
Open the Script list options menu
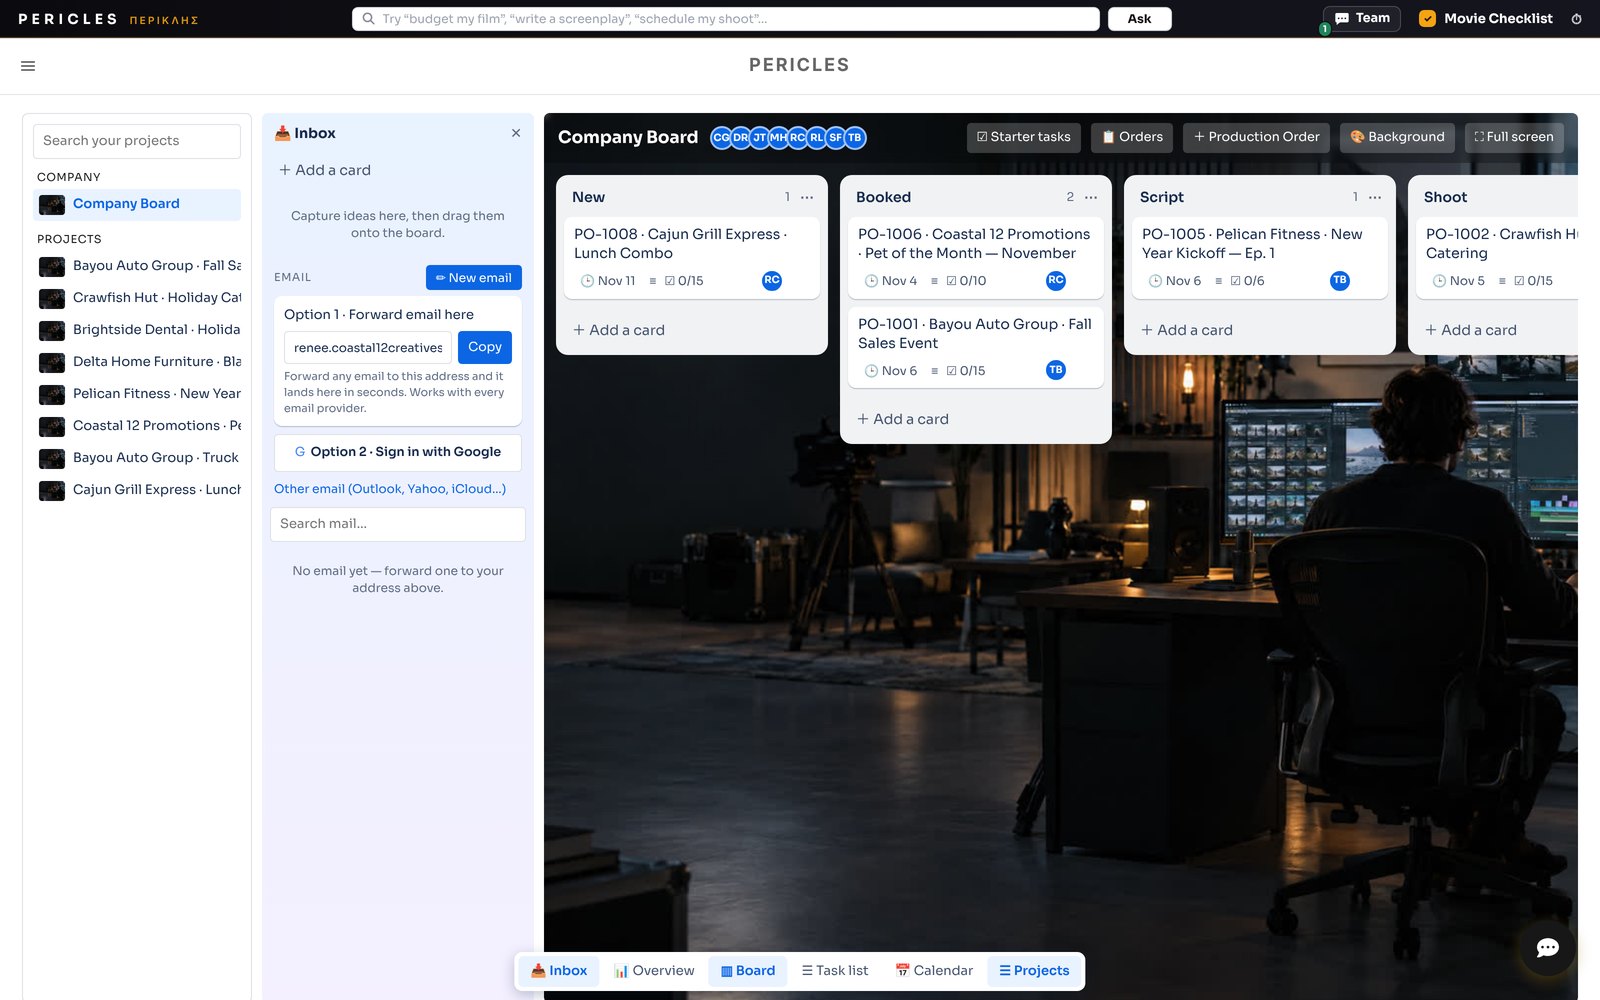[1375, 197]
